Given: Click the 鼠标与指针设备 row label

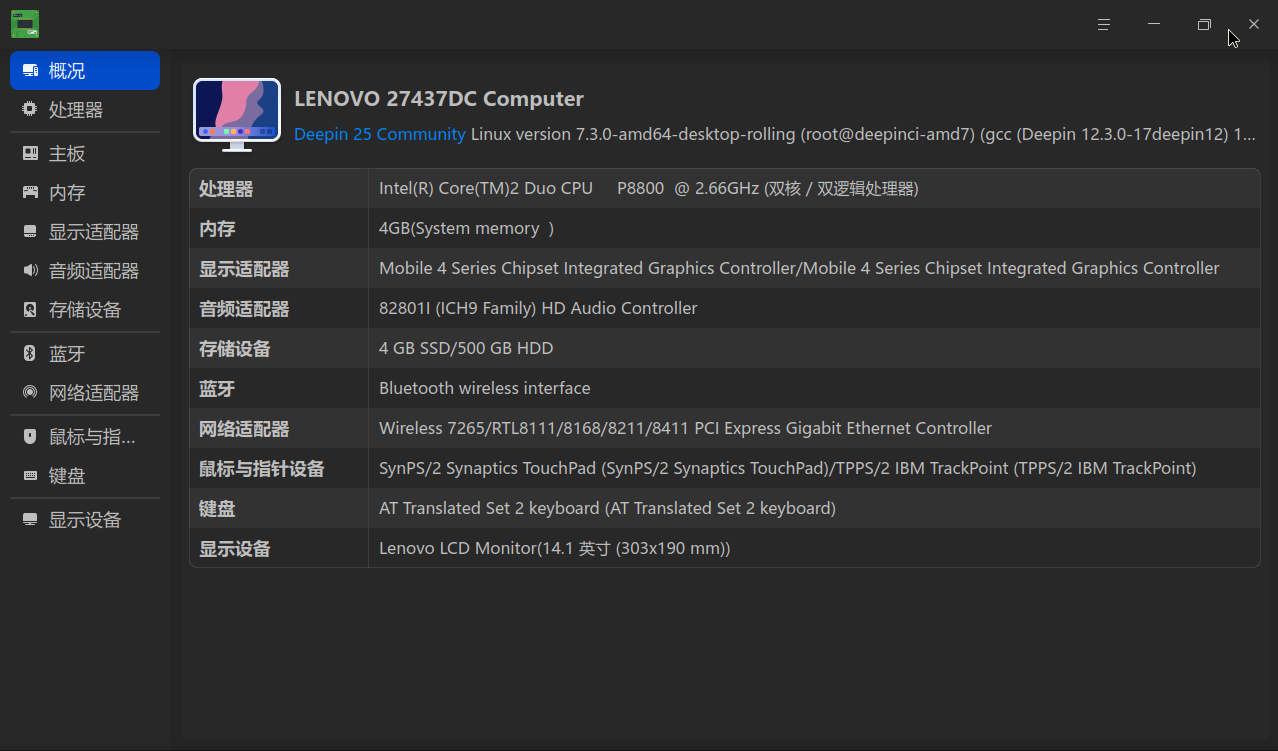Looking at the screenshot, I should [262, 469].
